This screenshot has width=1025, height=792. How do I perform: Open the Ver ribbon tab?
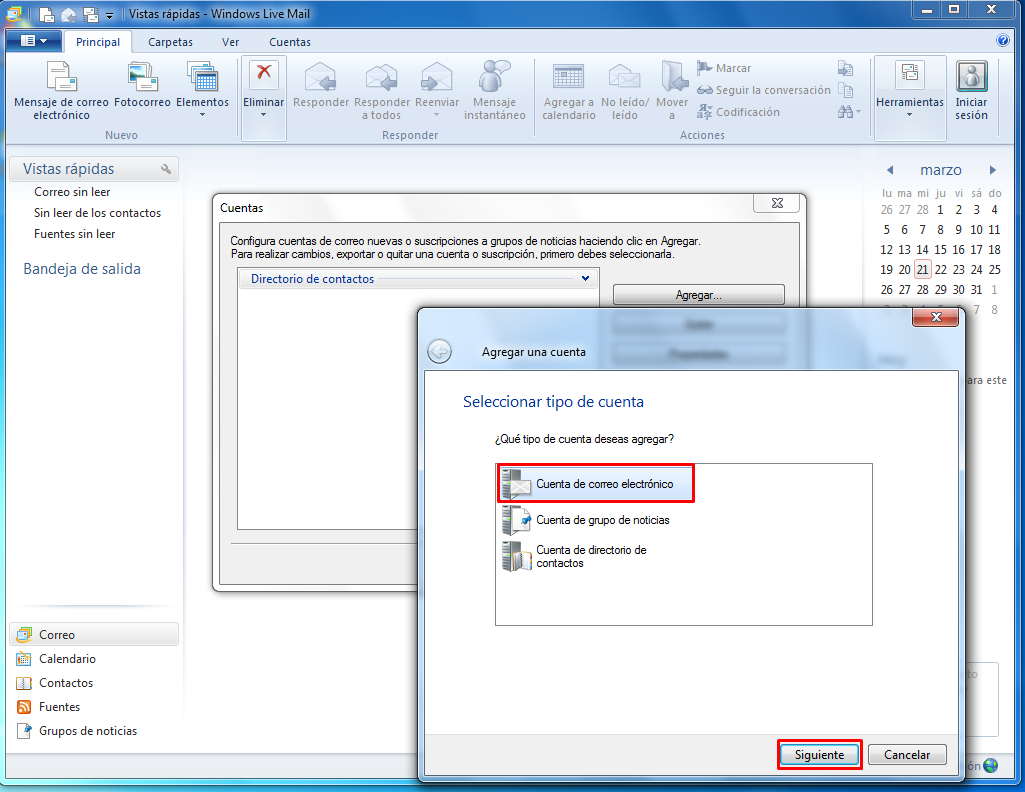(230, 42)
